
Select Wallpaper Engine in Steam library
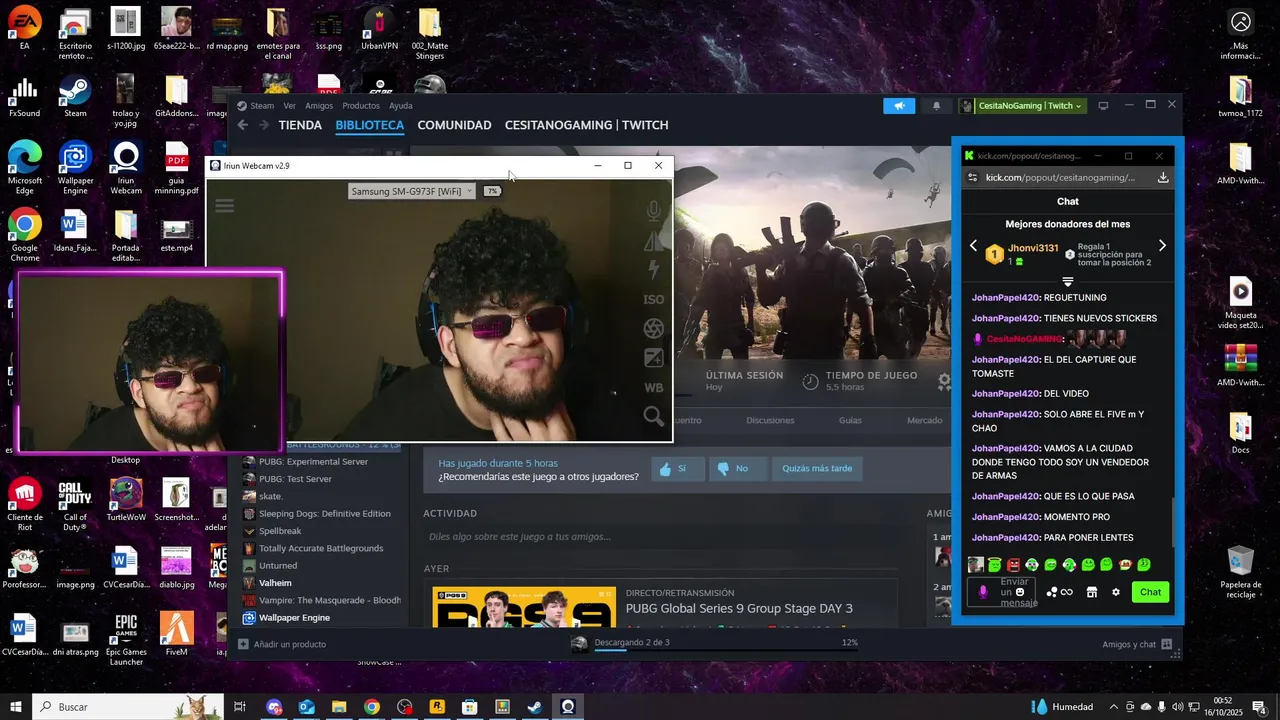click(294, 618)
